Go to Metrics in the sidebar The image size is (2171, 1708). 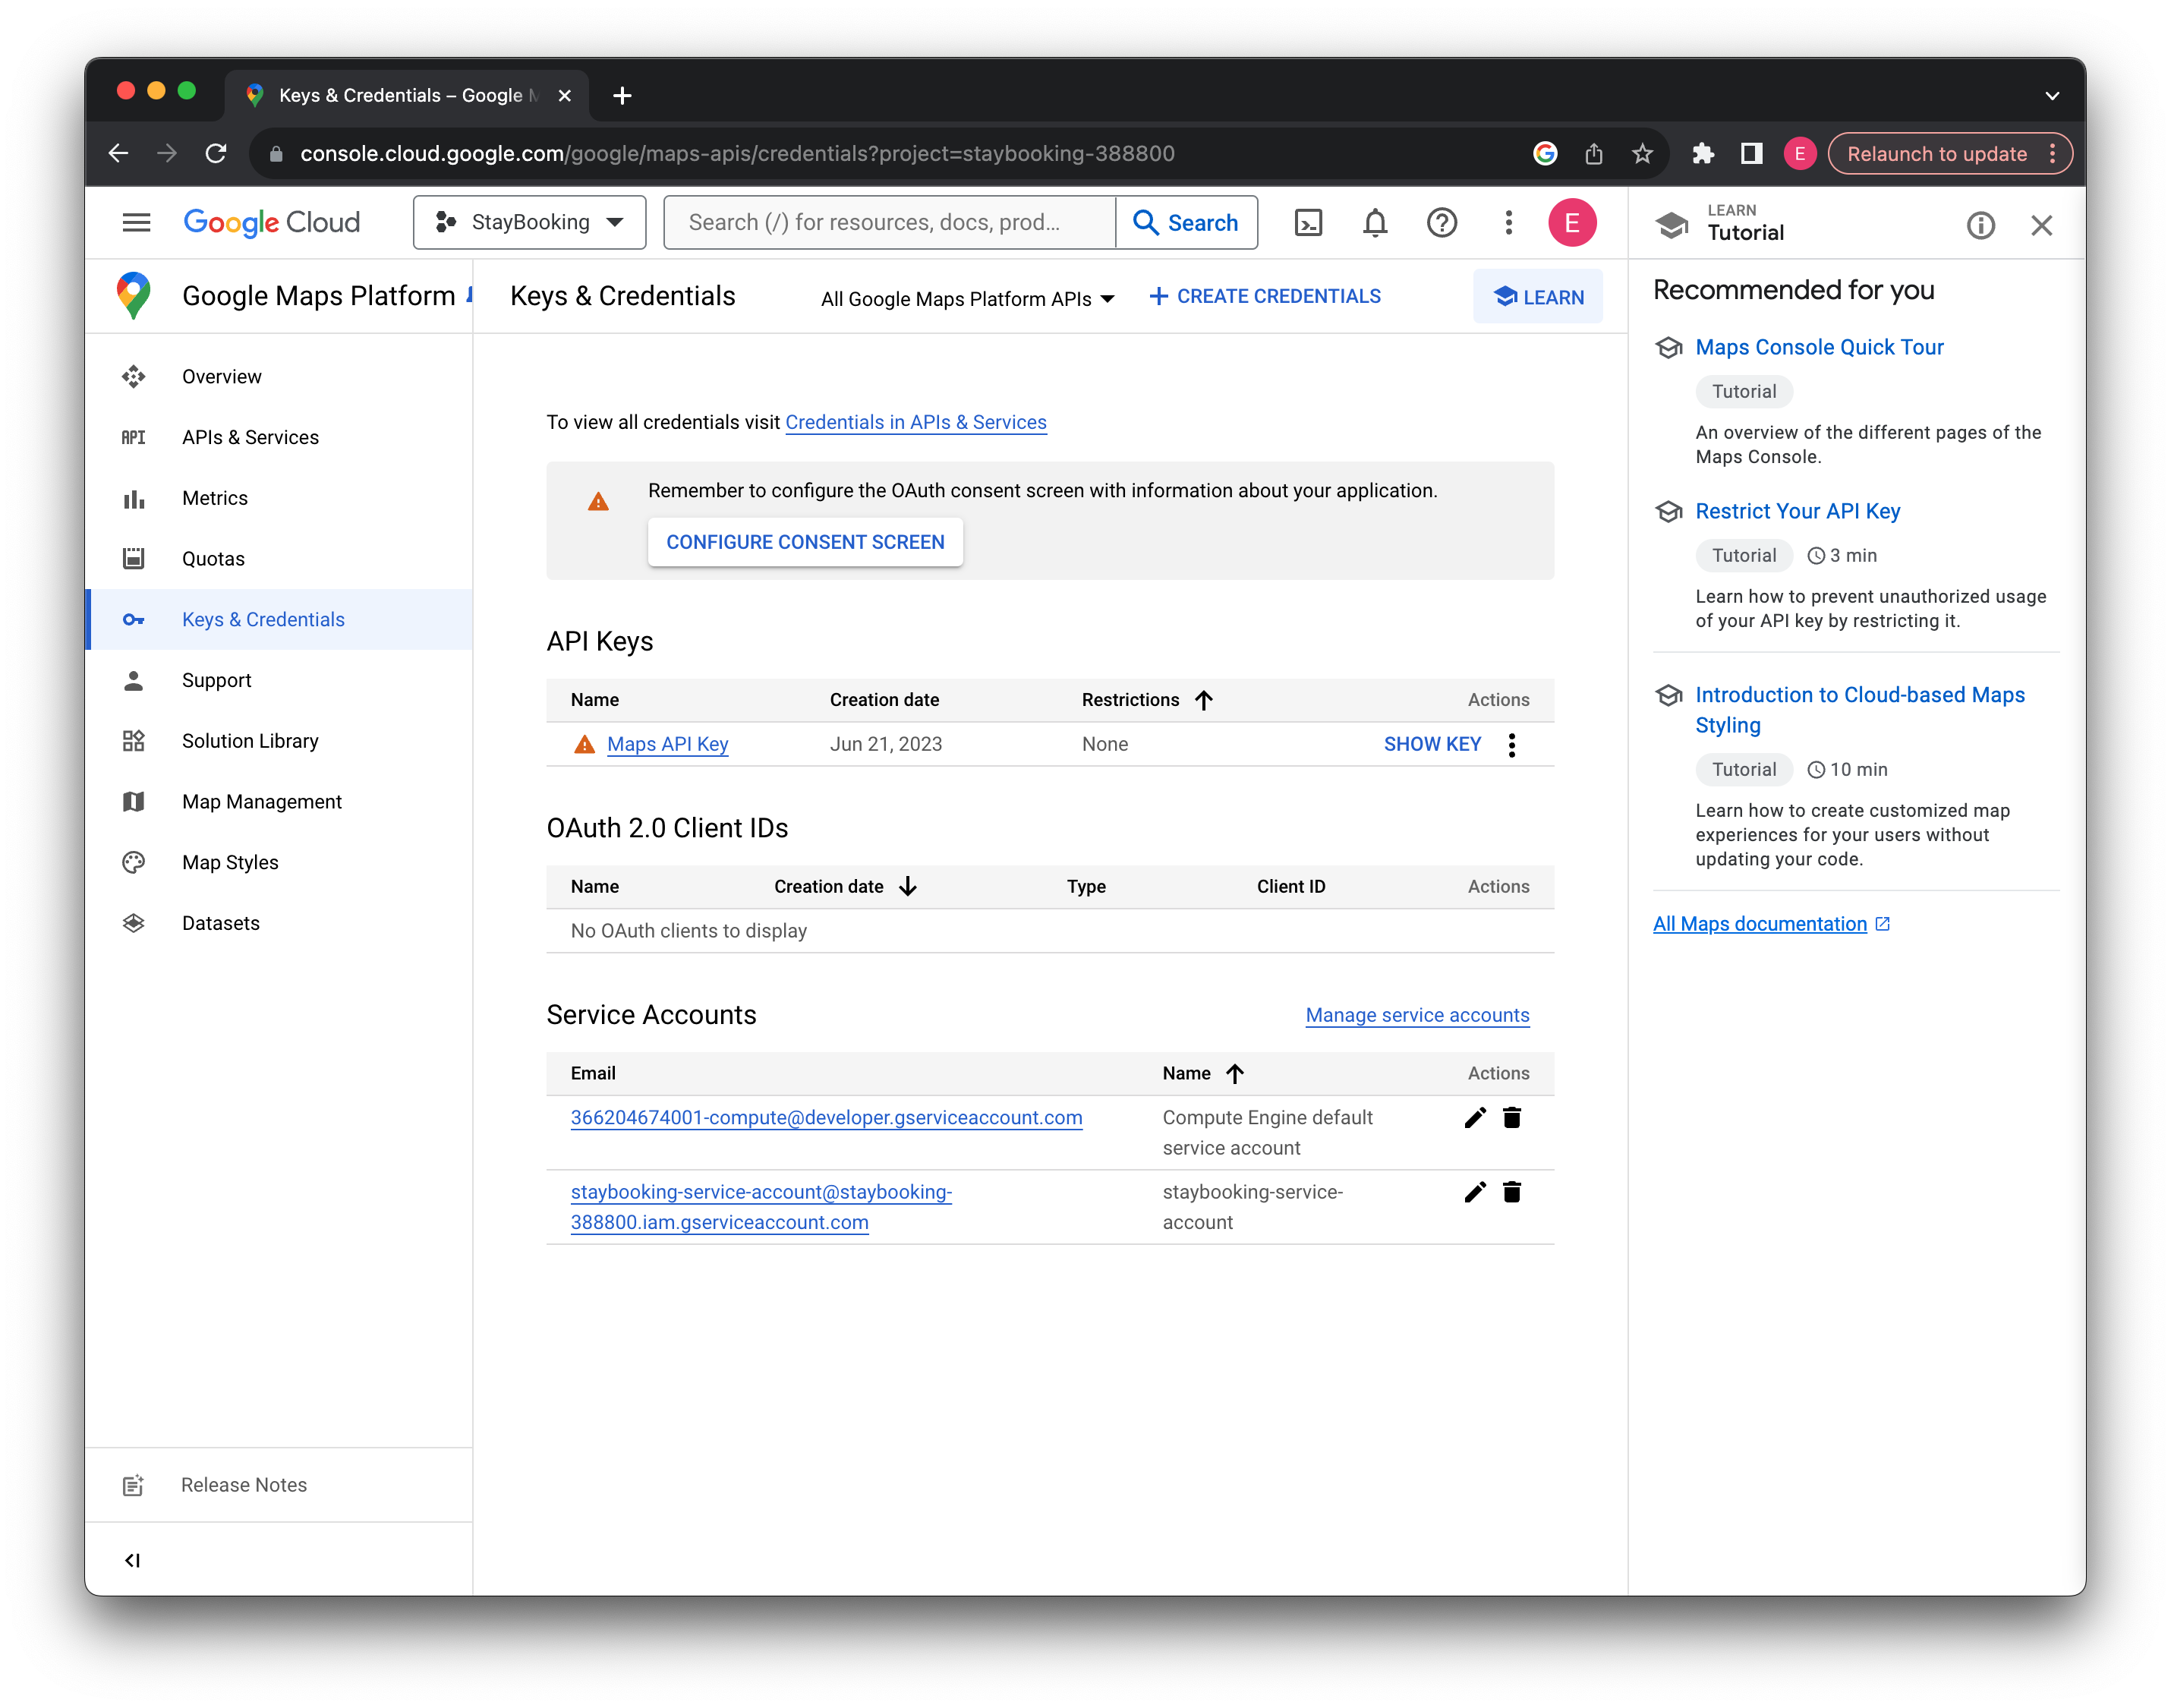[x=215, y=498]
